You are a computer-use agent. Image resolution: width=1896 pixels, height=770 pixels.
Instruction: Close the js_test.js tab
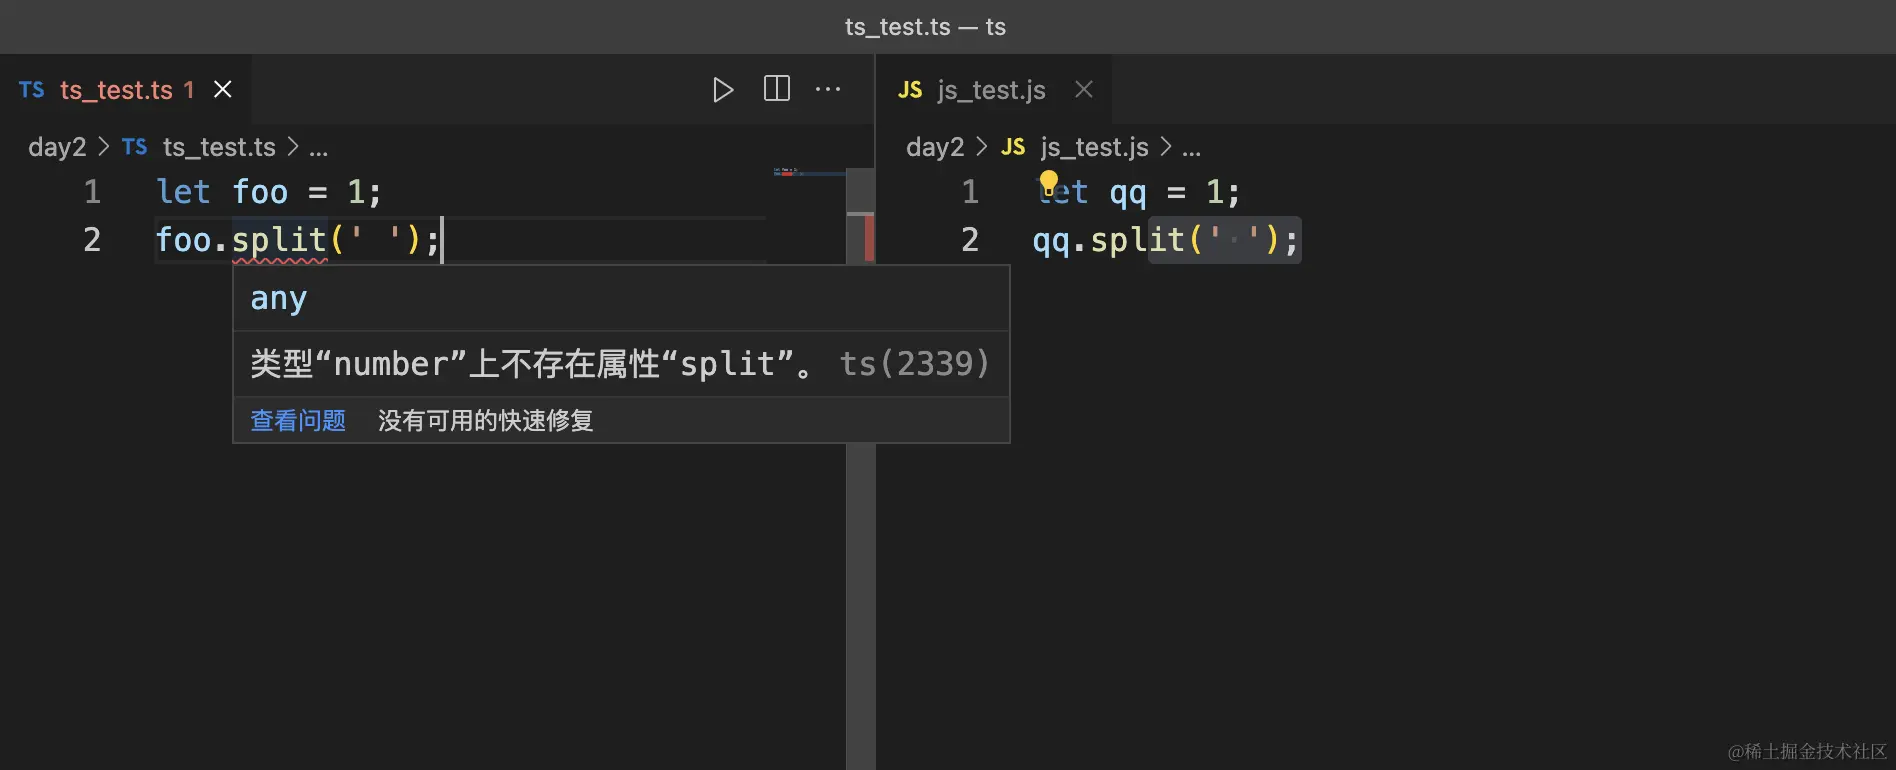(1083, 89)
